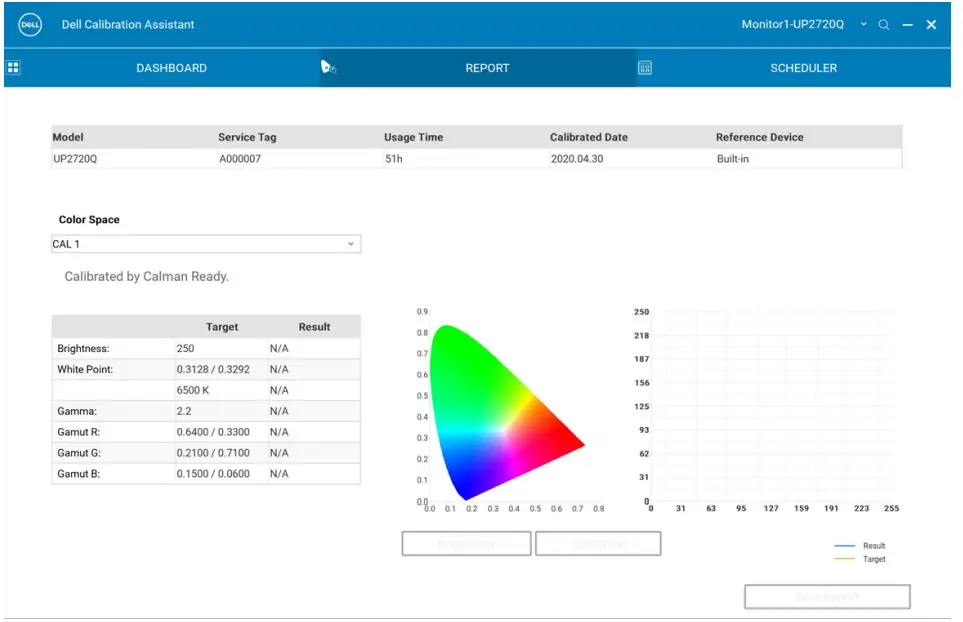Click the right button below the gamut diagram
The width and height of the screenshot is (963, 622).
(598, 544)
